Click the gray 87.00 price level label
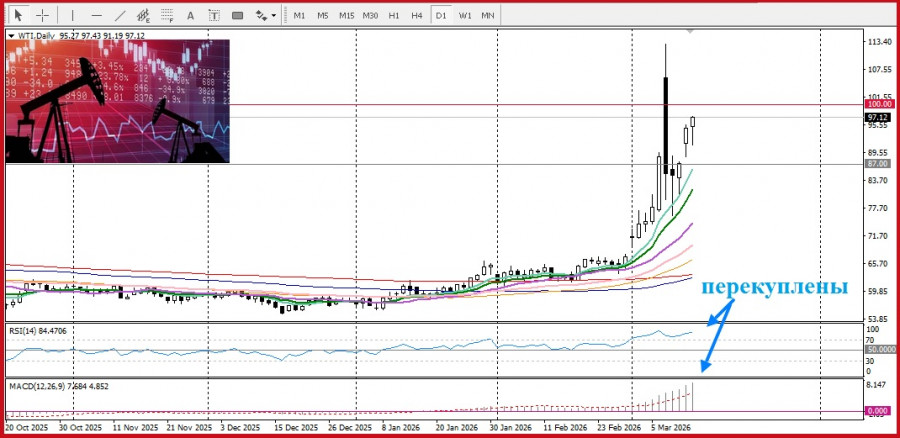This screenshot has width=900, height=438. tap(878, 163)
